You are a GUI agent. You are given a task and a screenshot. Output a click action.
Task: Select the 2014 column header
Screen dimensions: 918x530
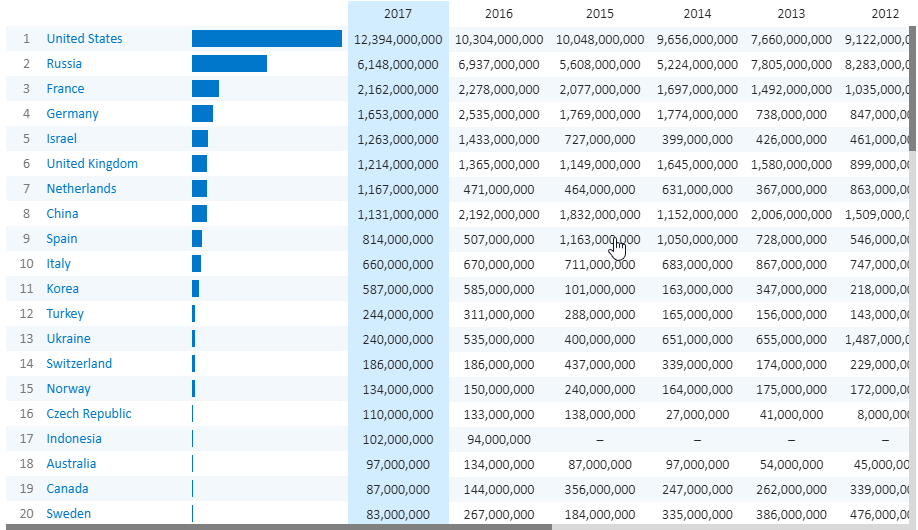point(697,13)
